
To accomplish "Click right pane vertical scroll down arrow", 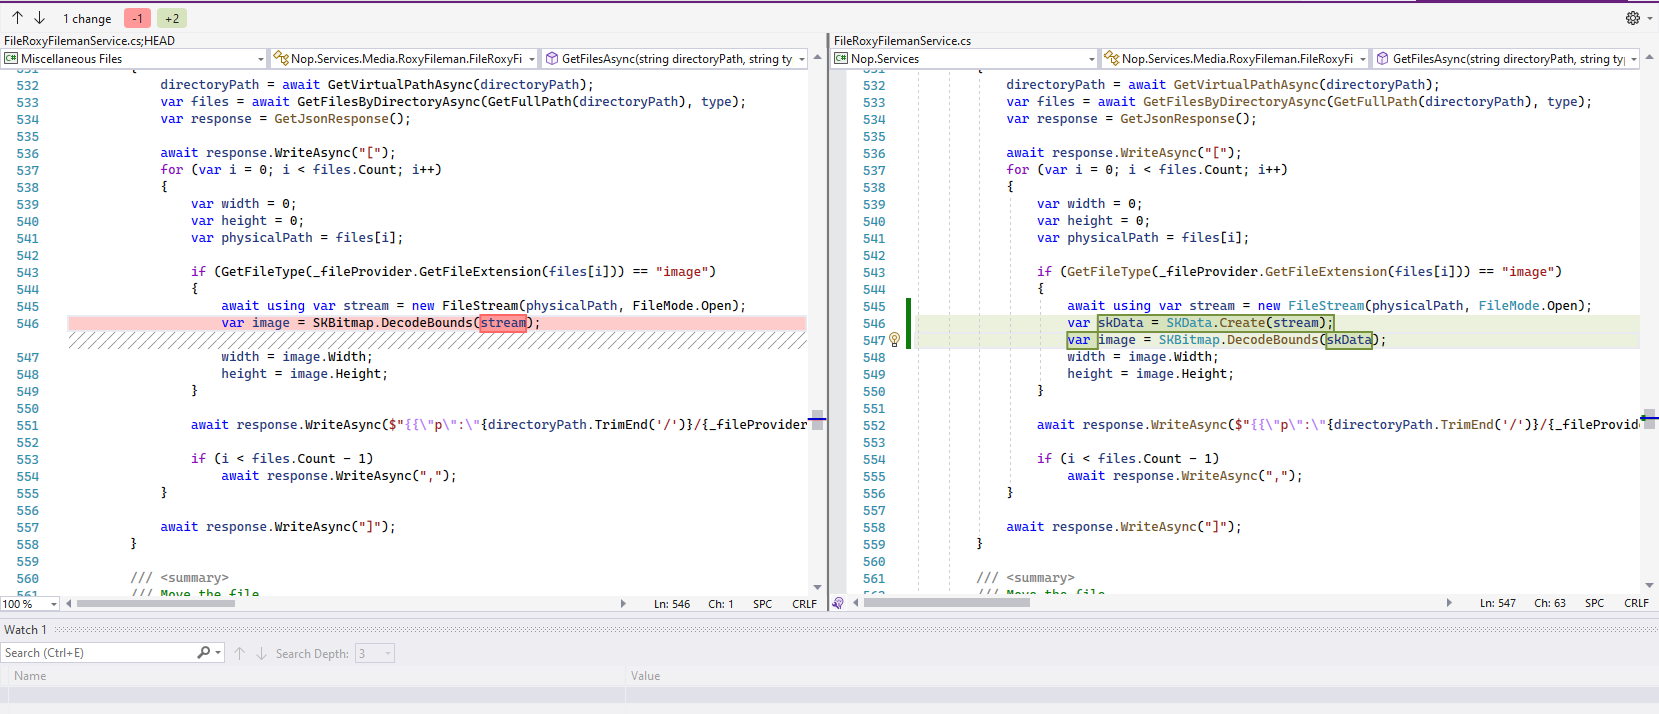I will coord(1649,586).
